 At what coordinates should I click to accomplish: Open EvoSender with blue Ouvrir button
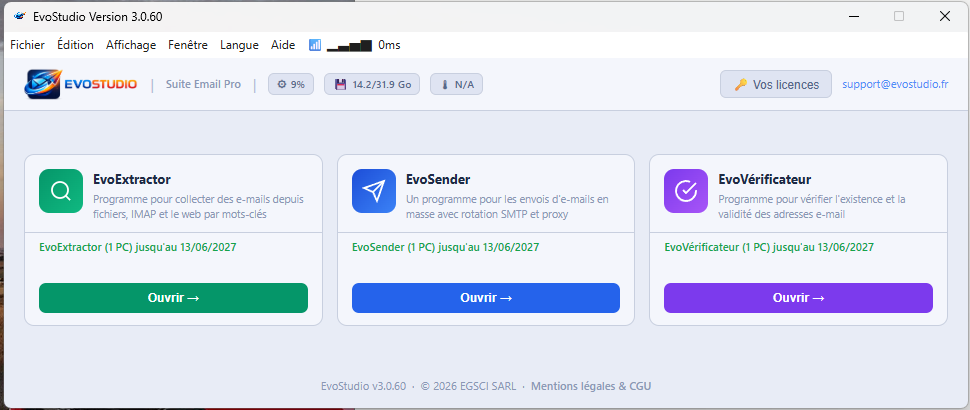486,298
